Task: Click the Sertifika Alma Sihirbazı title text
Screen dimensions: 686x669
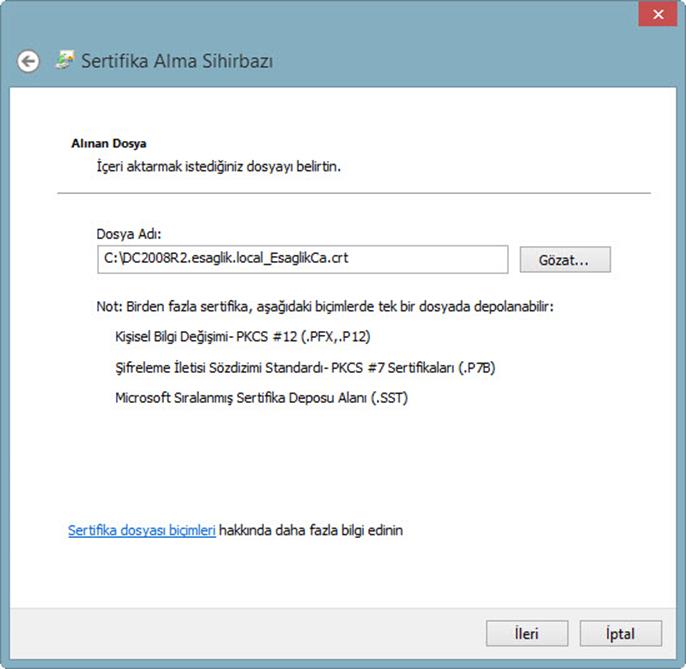Action: (177, 61)
